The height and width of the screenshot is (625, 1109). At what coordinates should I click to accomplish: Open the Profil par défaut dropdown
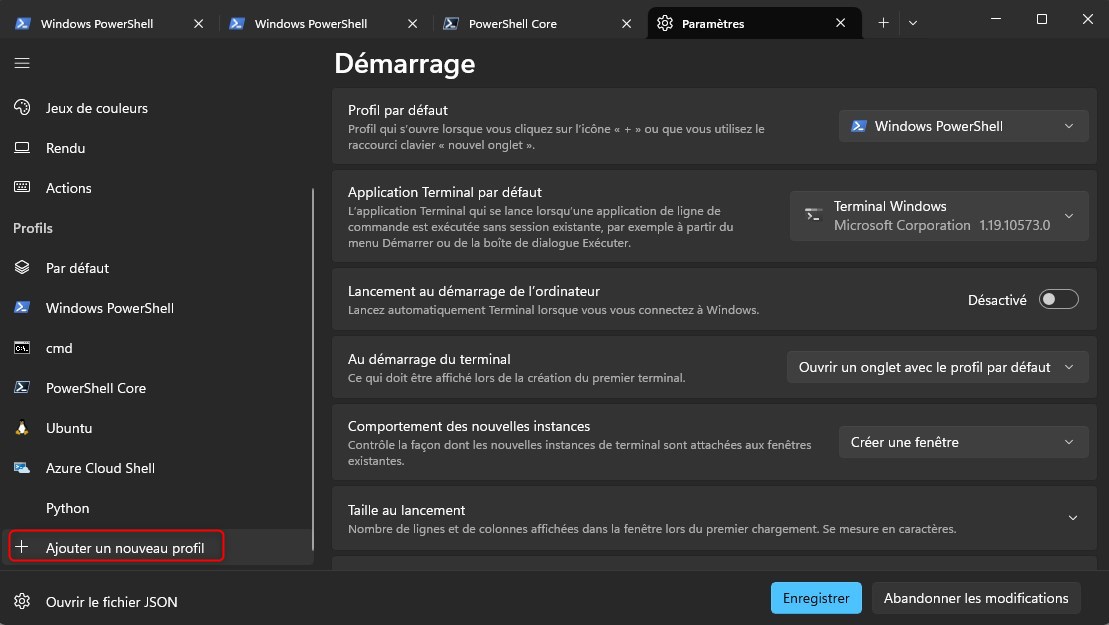pos(963,126)
